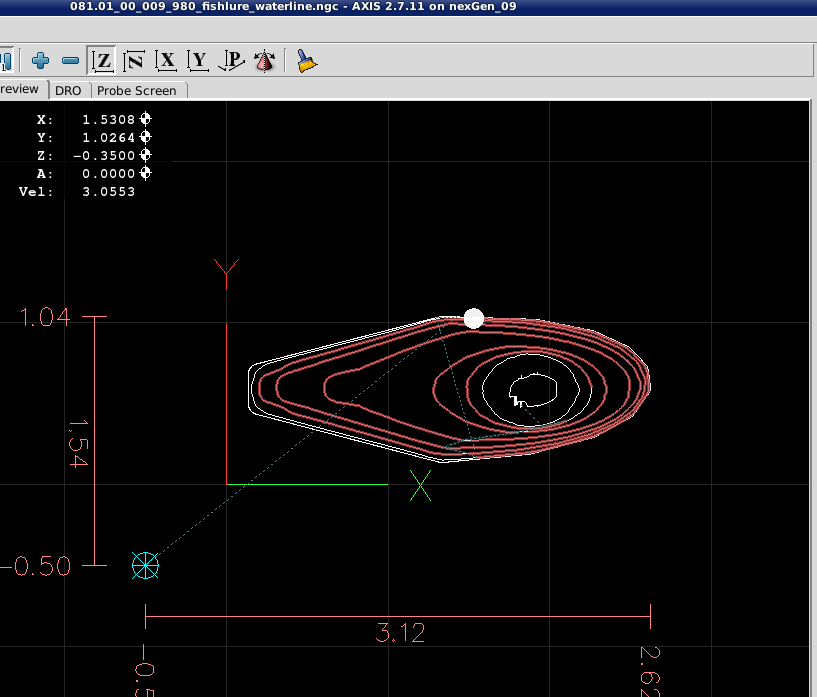Click the 3.12 width dimension label
The height and width of the screenshot is (697, 817).
(x=398, y=633)
